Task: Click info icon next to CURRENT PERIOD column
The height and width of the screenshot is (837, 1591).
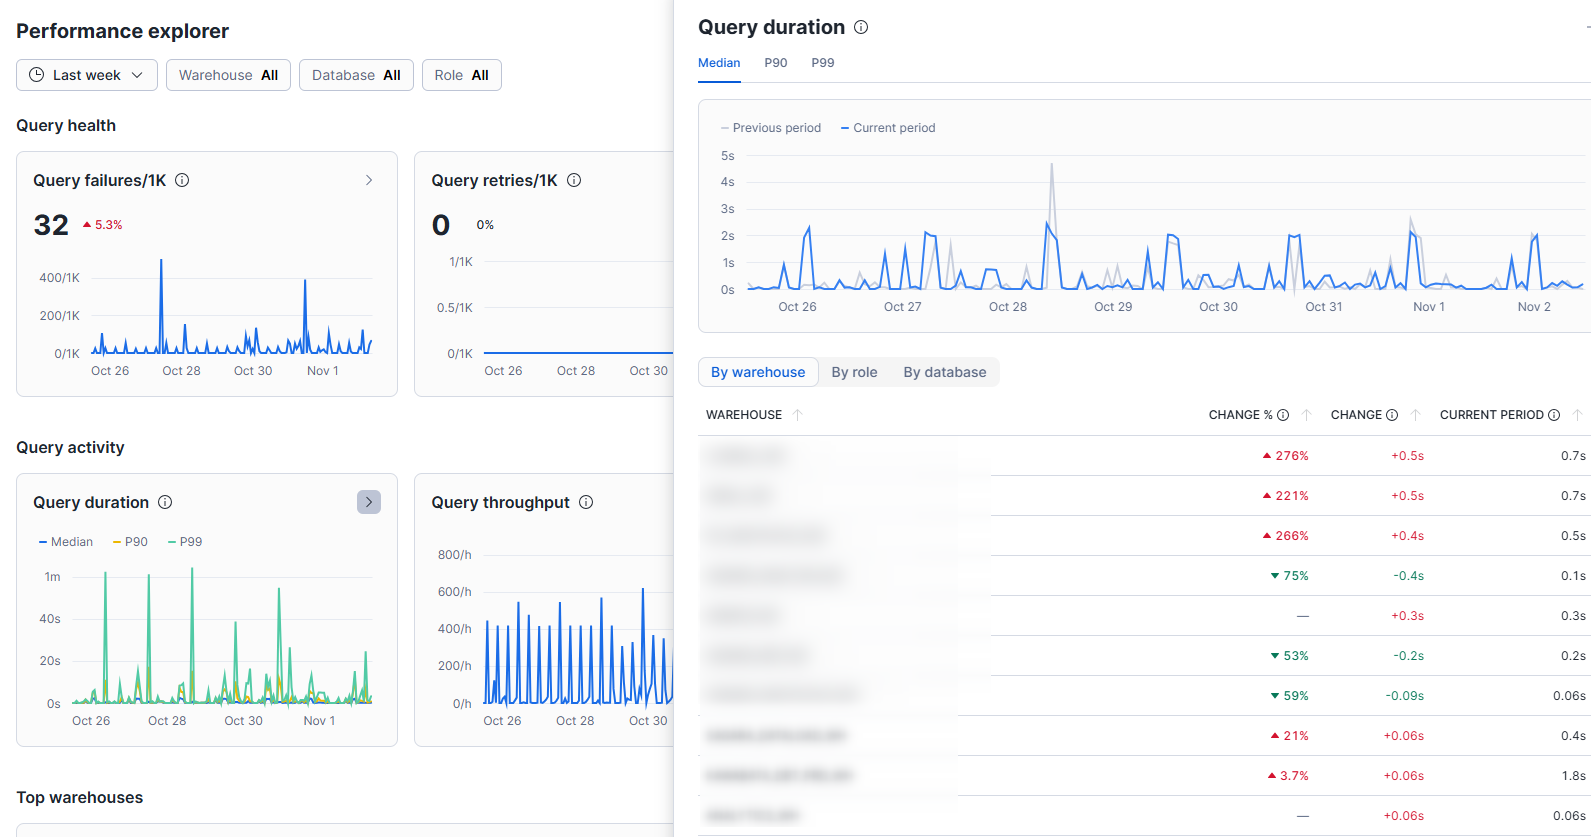Action: 1554,415
